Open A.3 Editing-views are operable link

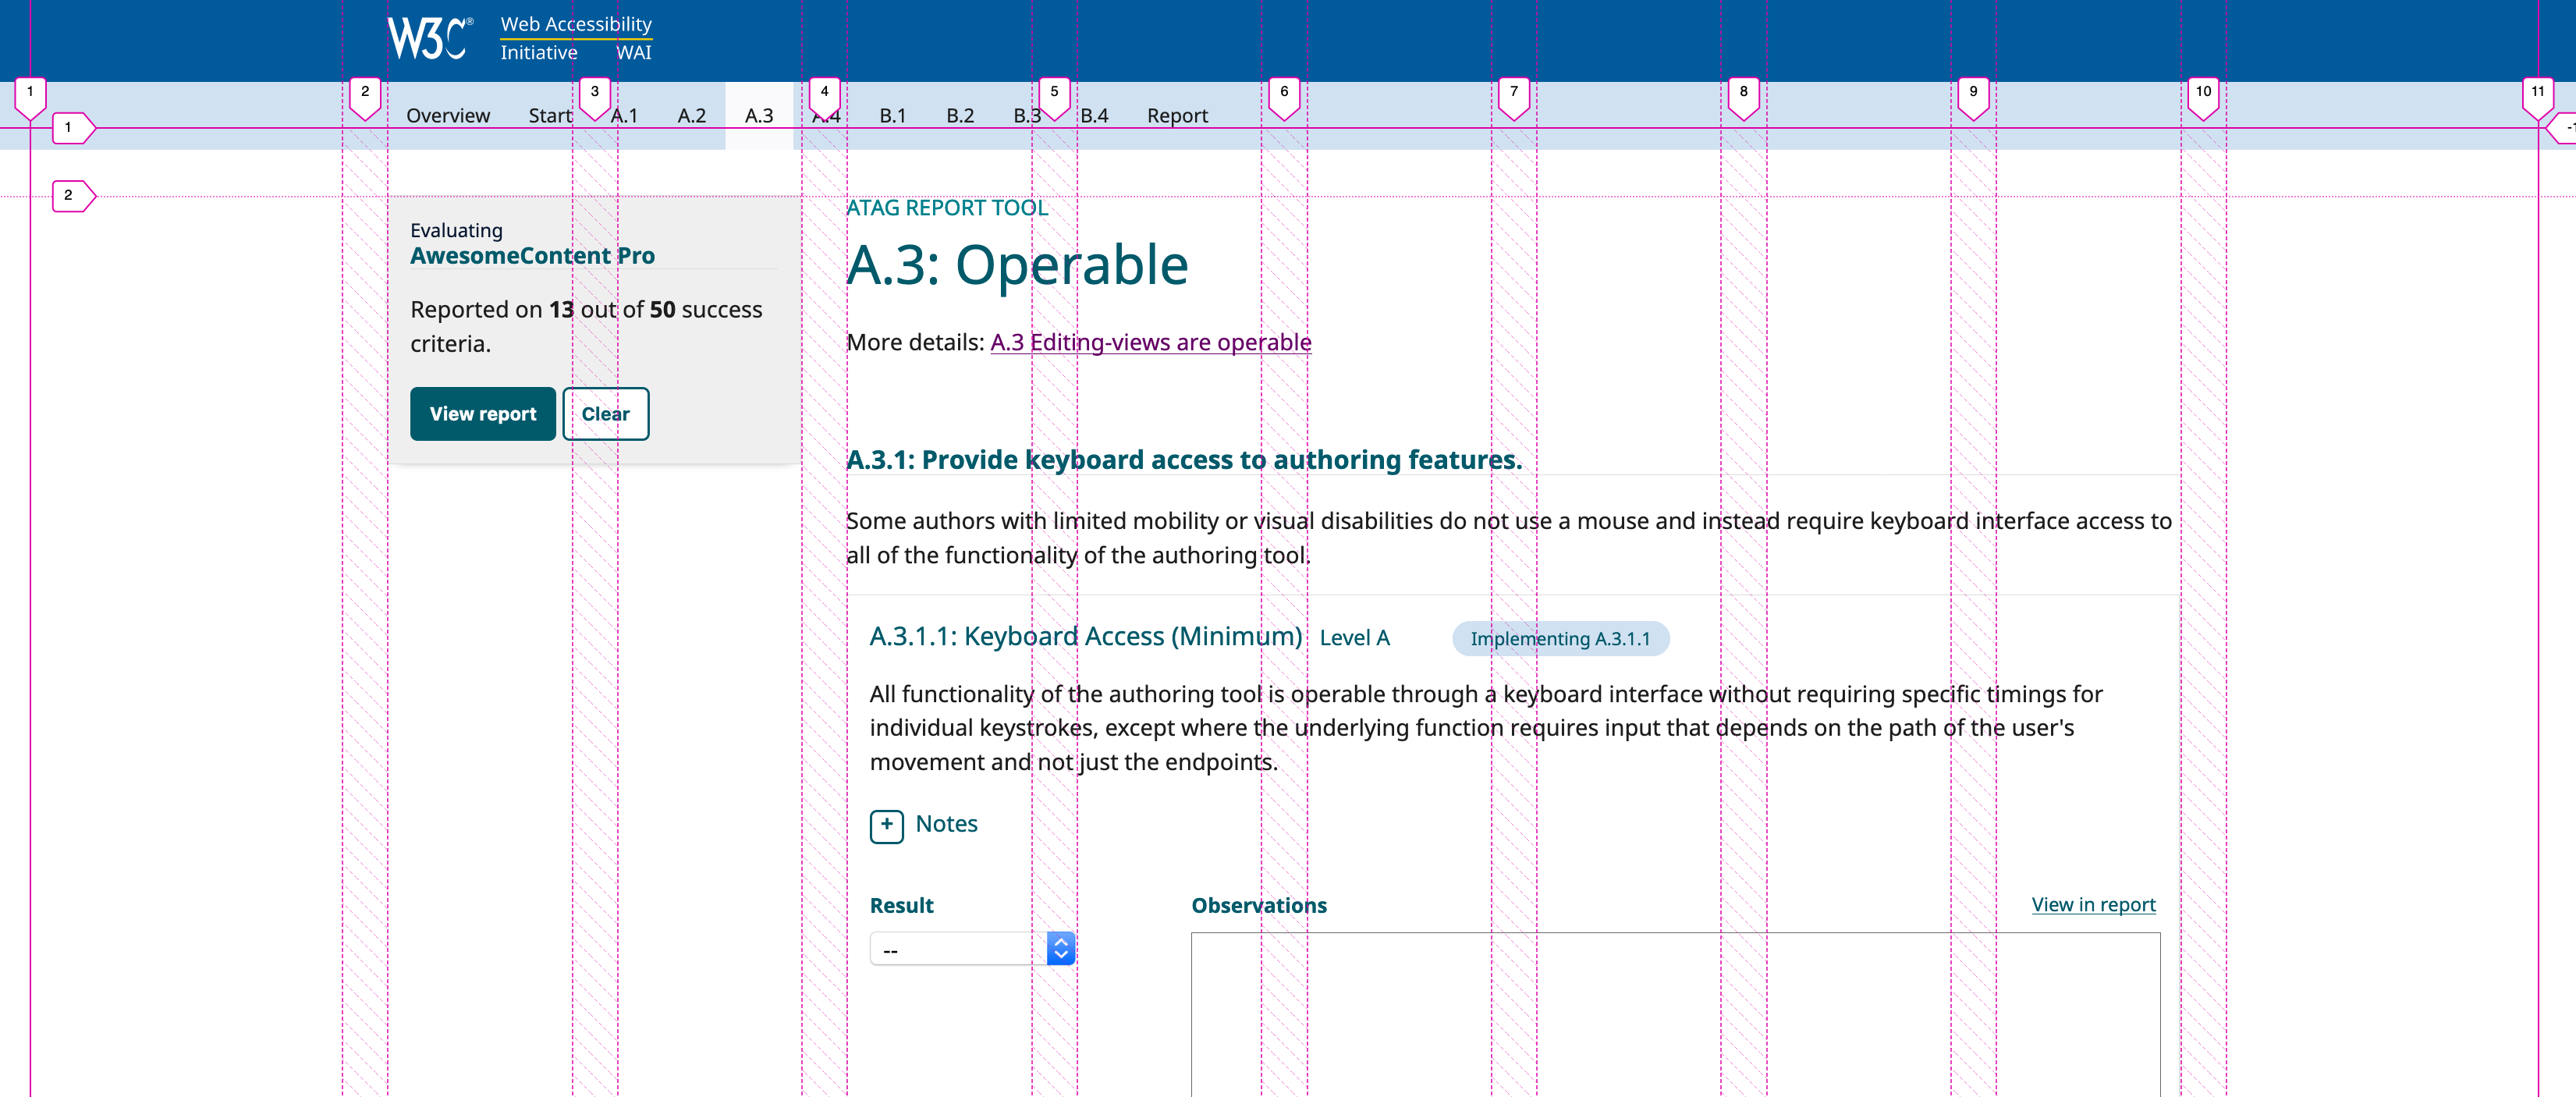(1150, 341)
